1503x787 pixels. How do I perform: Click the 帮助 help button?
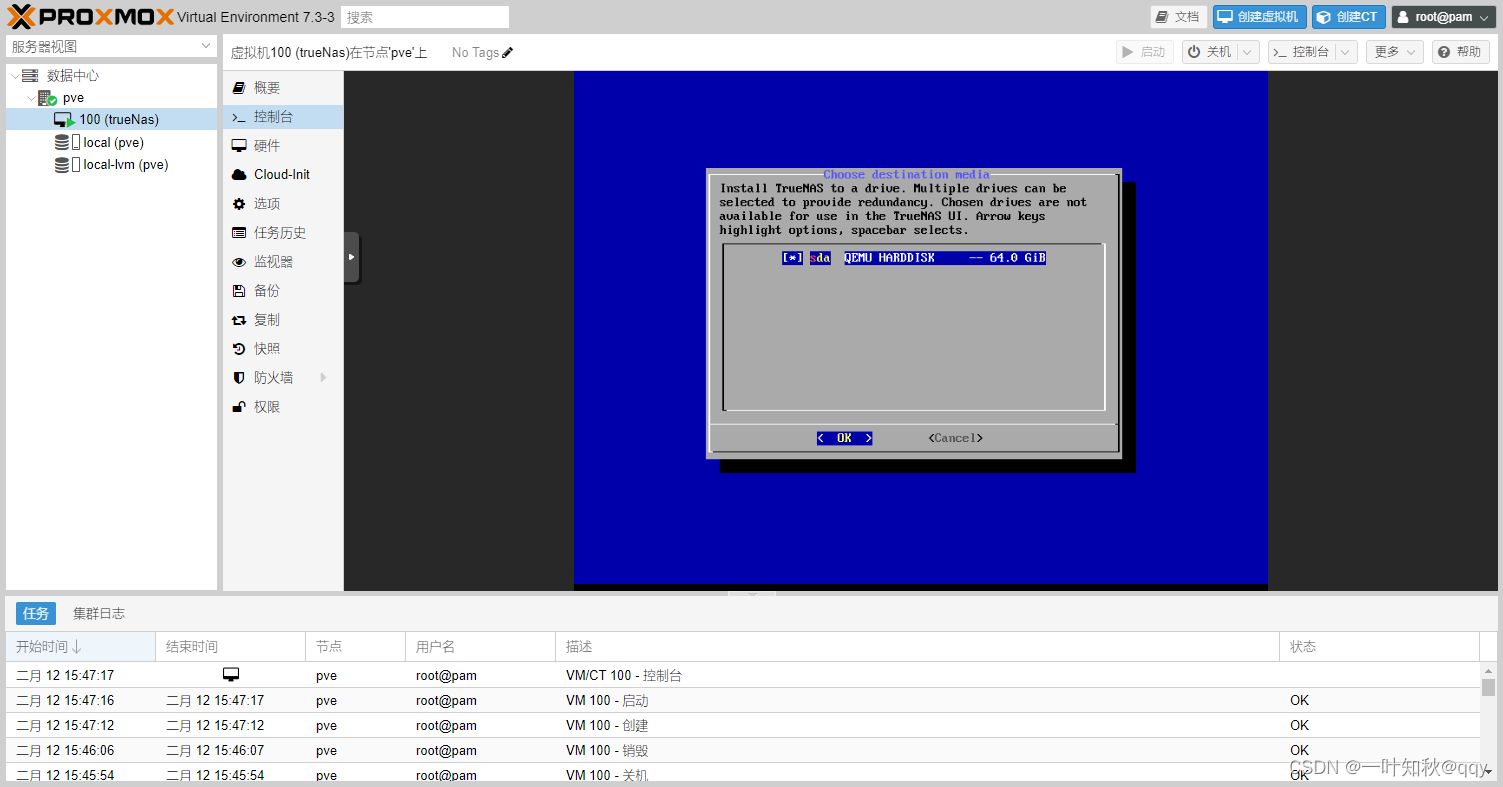tap(1461, 52)
